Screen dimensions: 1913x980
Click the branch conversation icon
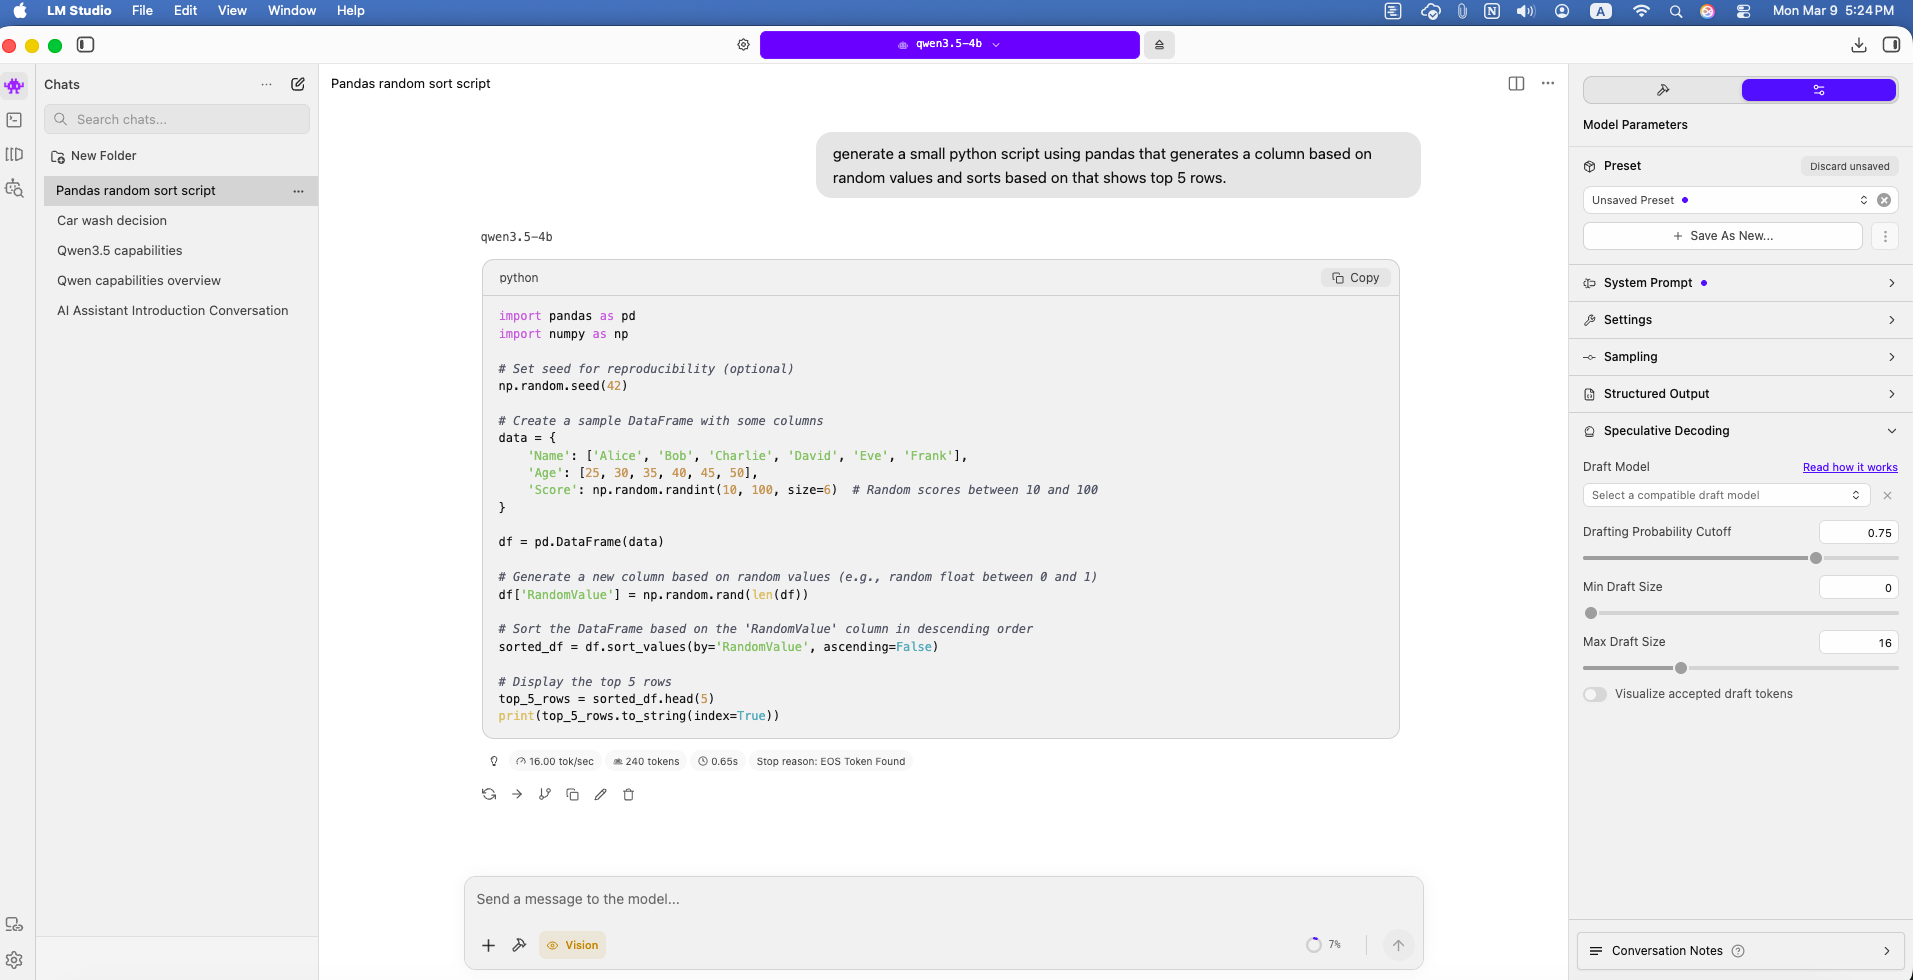[545, 794]
